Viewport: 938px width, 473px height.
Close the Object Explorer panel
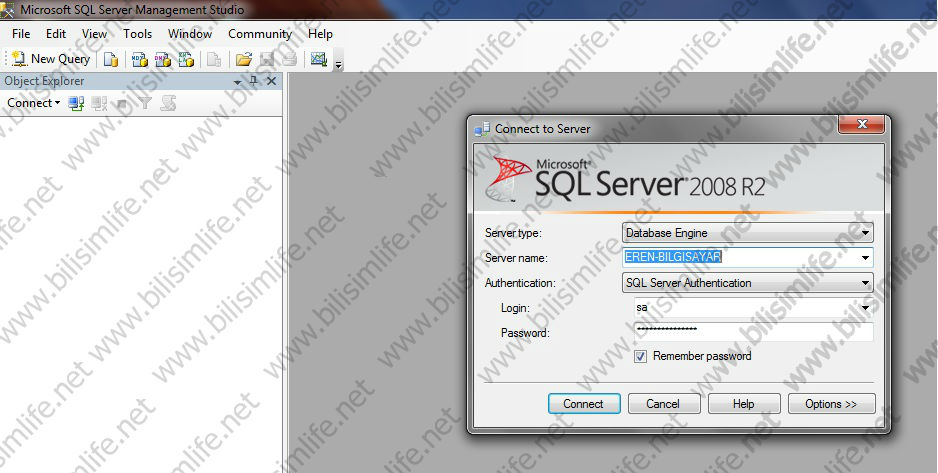[271, 81]
